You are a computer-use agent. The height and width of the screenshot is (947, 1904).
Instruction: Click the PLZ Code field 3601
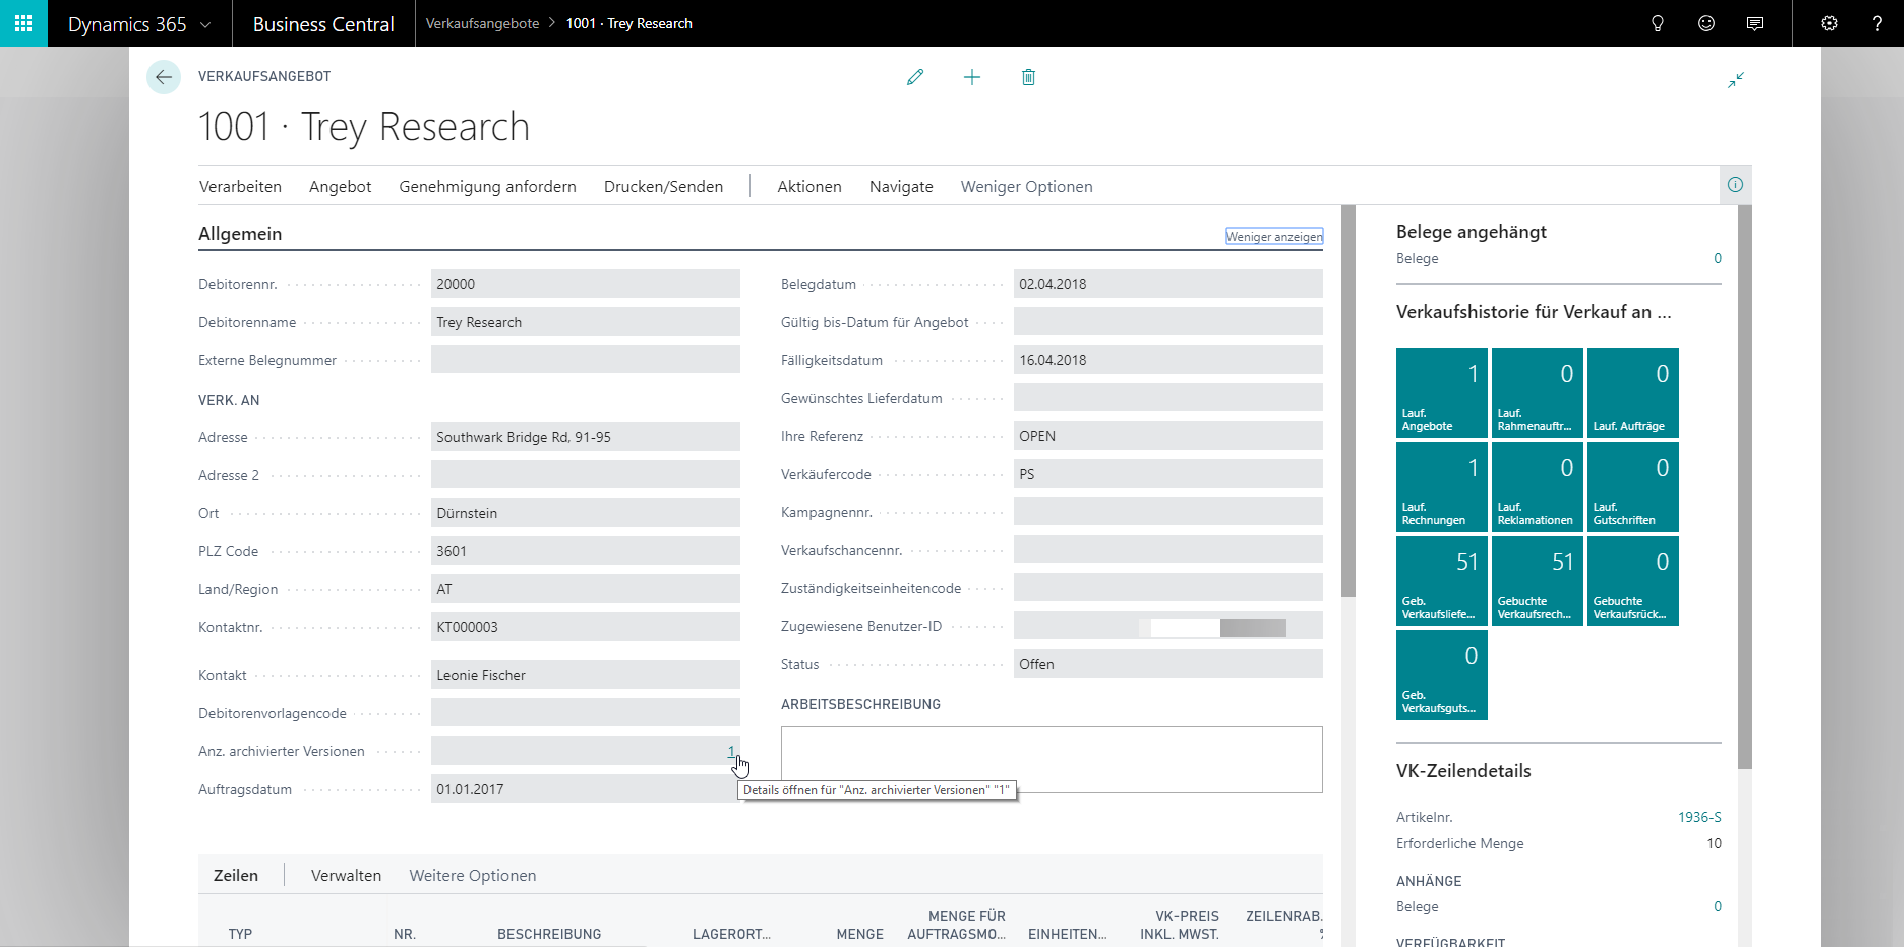[x=585, y=551]
